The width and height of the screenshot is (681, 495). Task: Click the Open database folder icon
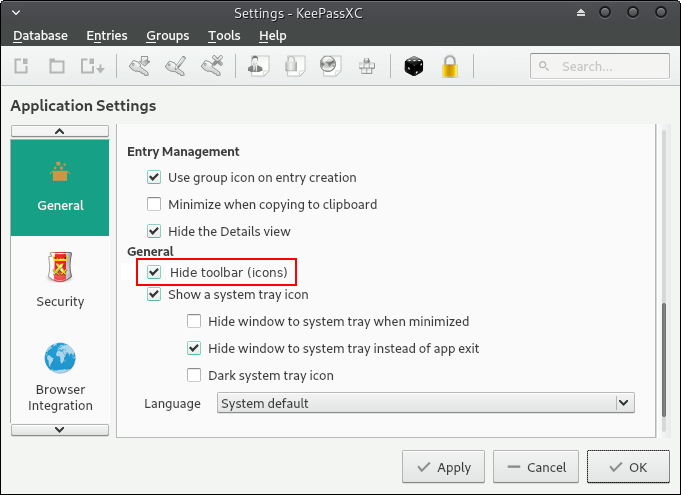point(57,66)
